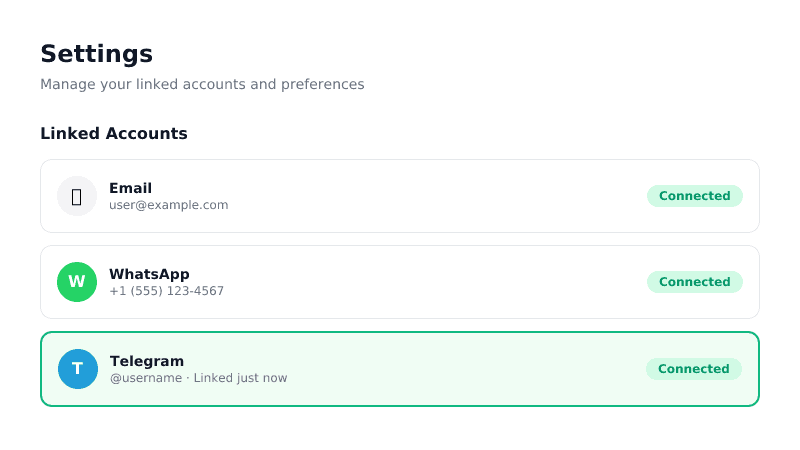Click the Settings page title
800x450 pixels.
click(x=96, y=54)
